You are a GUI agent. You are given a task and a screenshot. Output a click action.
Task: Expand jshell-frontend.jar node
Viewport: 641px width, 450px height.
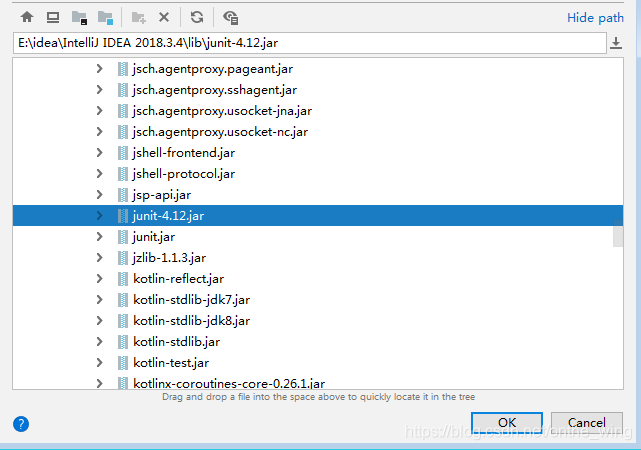(99, 152)
